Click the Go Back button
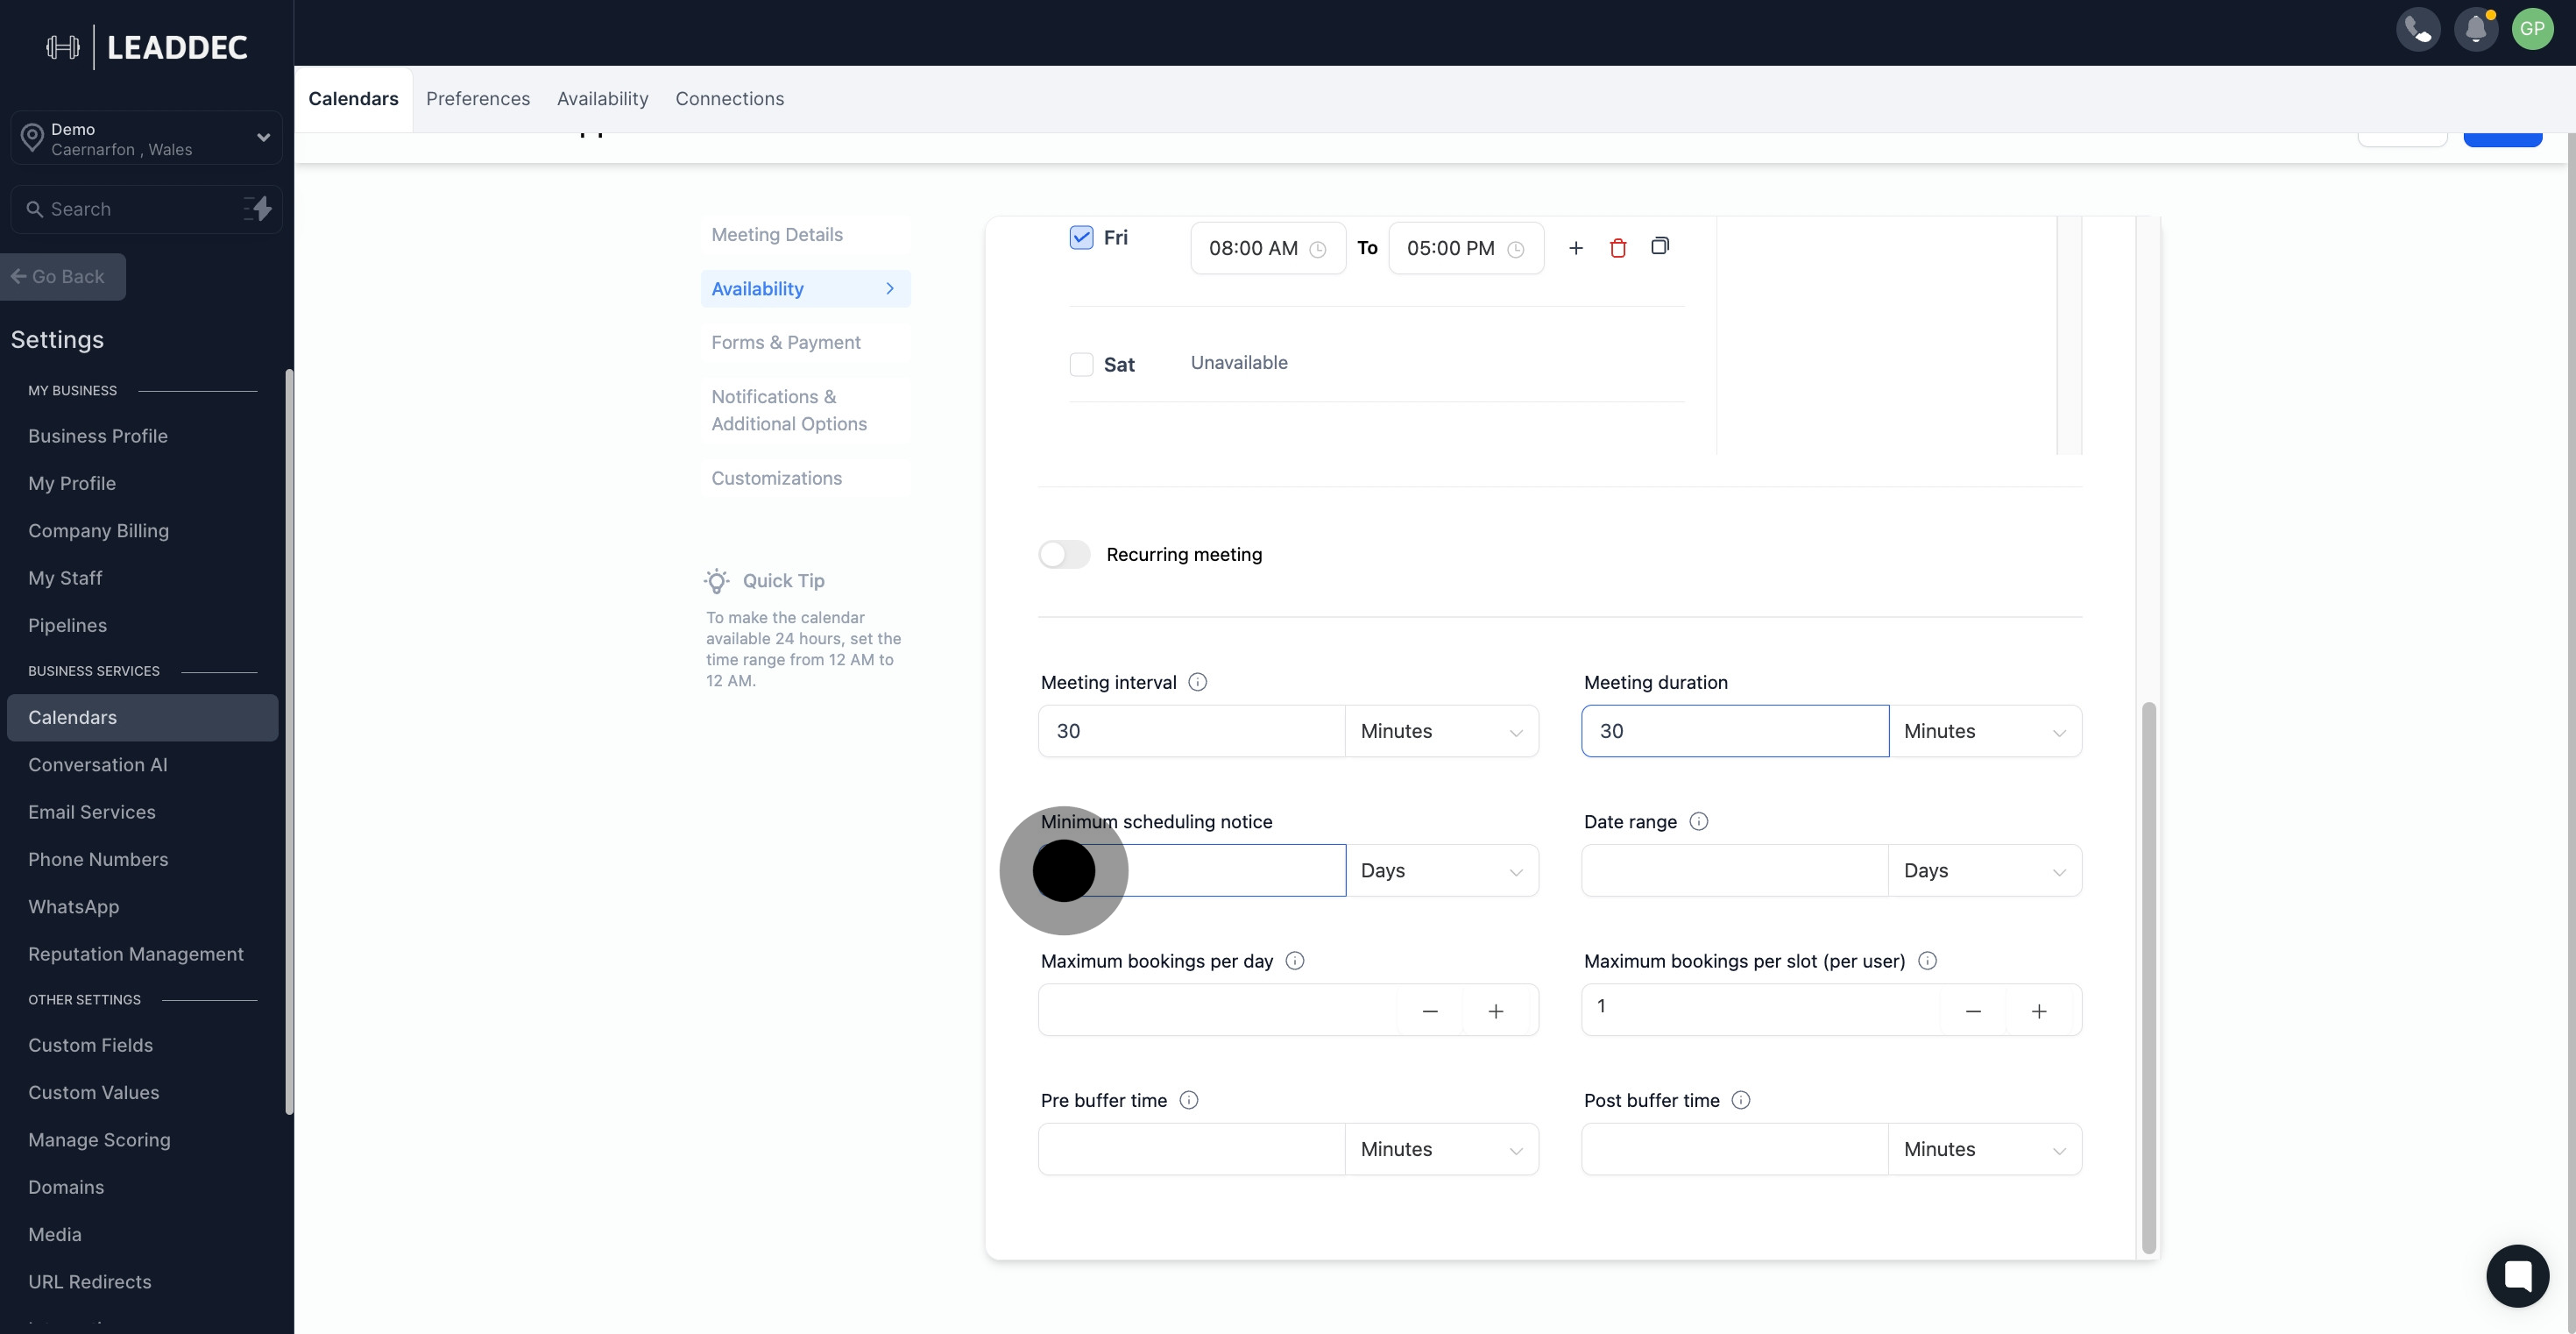Viewport: 2576px width, 1334px height. point(63,276)
